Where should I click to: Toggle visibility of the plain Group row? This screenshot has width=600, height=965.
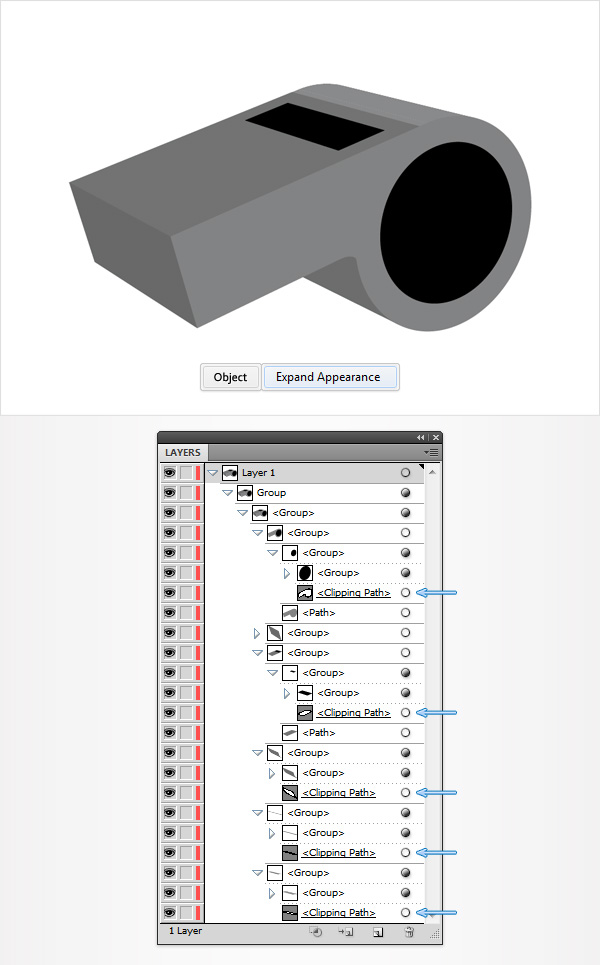click(x=170, y=493)
